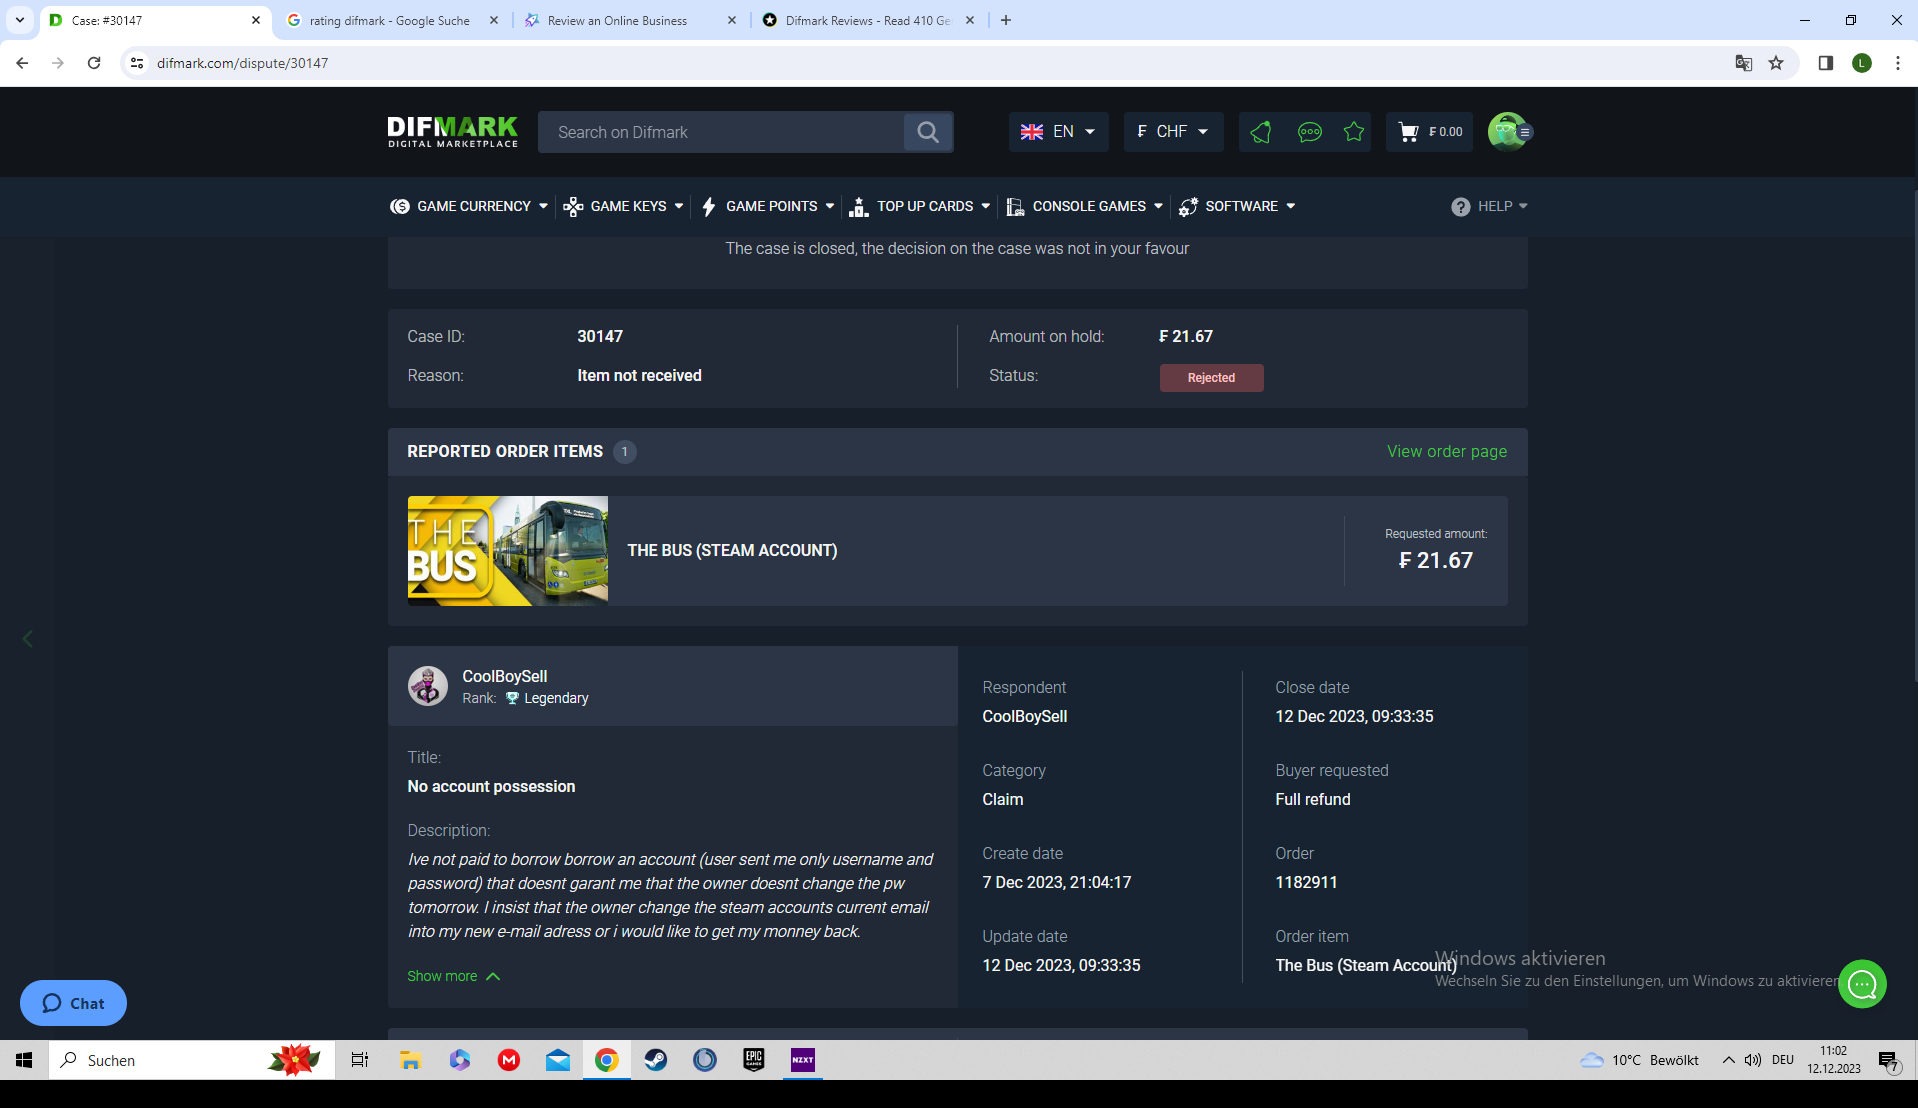
Task: Switch to rating difmark Google Suche tab
Action: (390, 20)
